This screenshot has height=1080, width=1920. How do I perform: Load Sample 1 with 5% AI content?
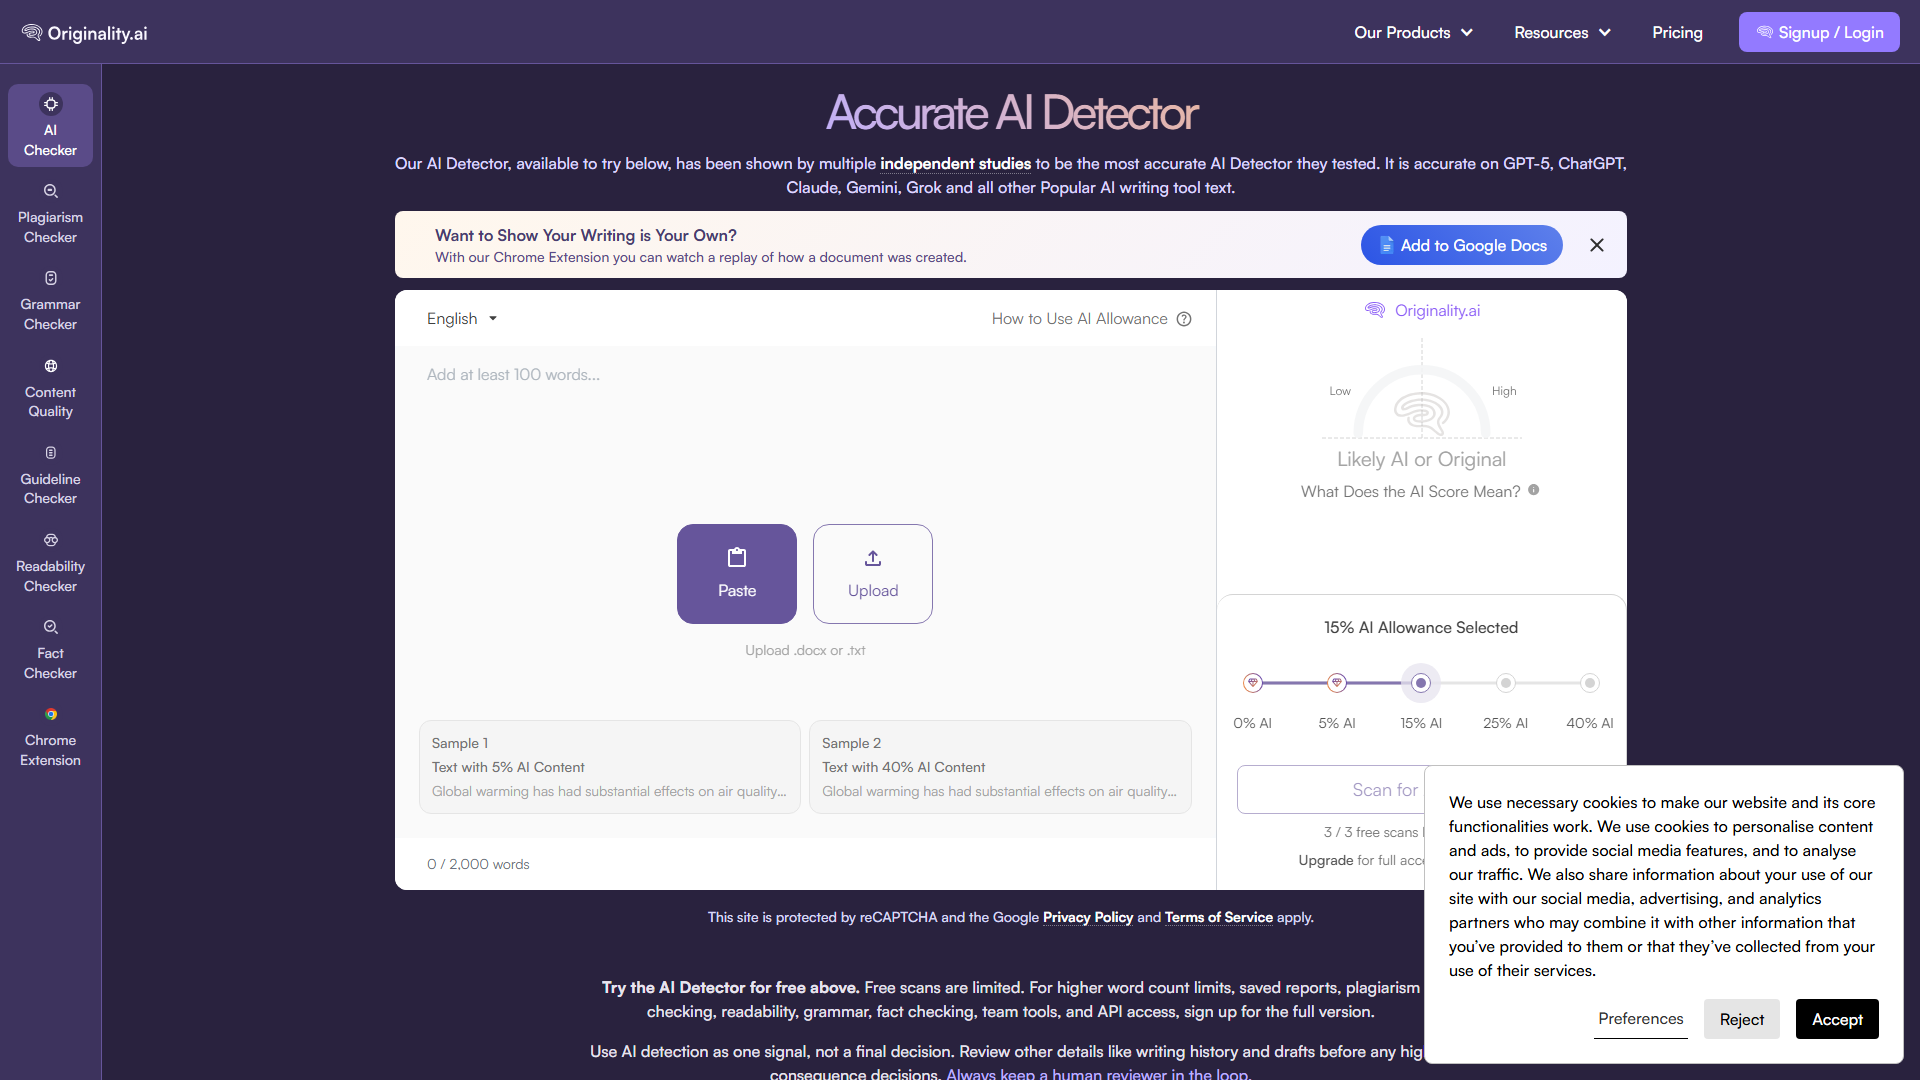pos(610,767)
